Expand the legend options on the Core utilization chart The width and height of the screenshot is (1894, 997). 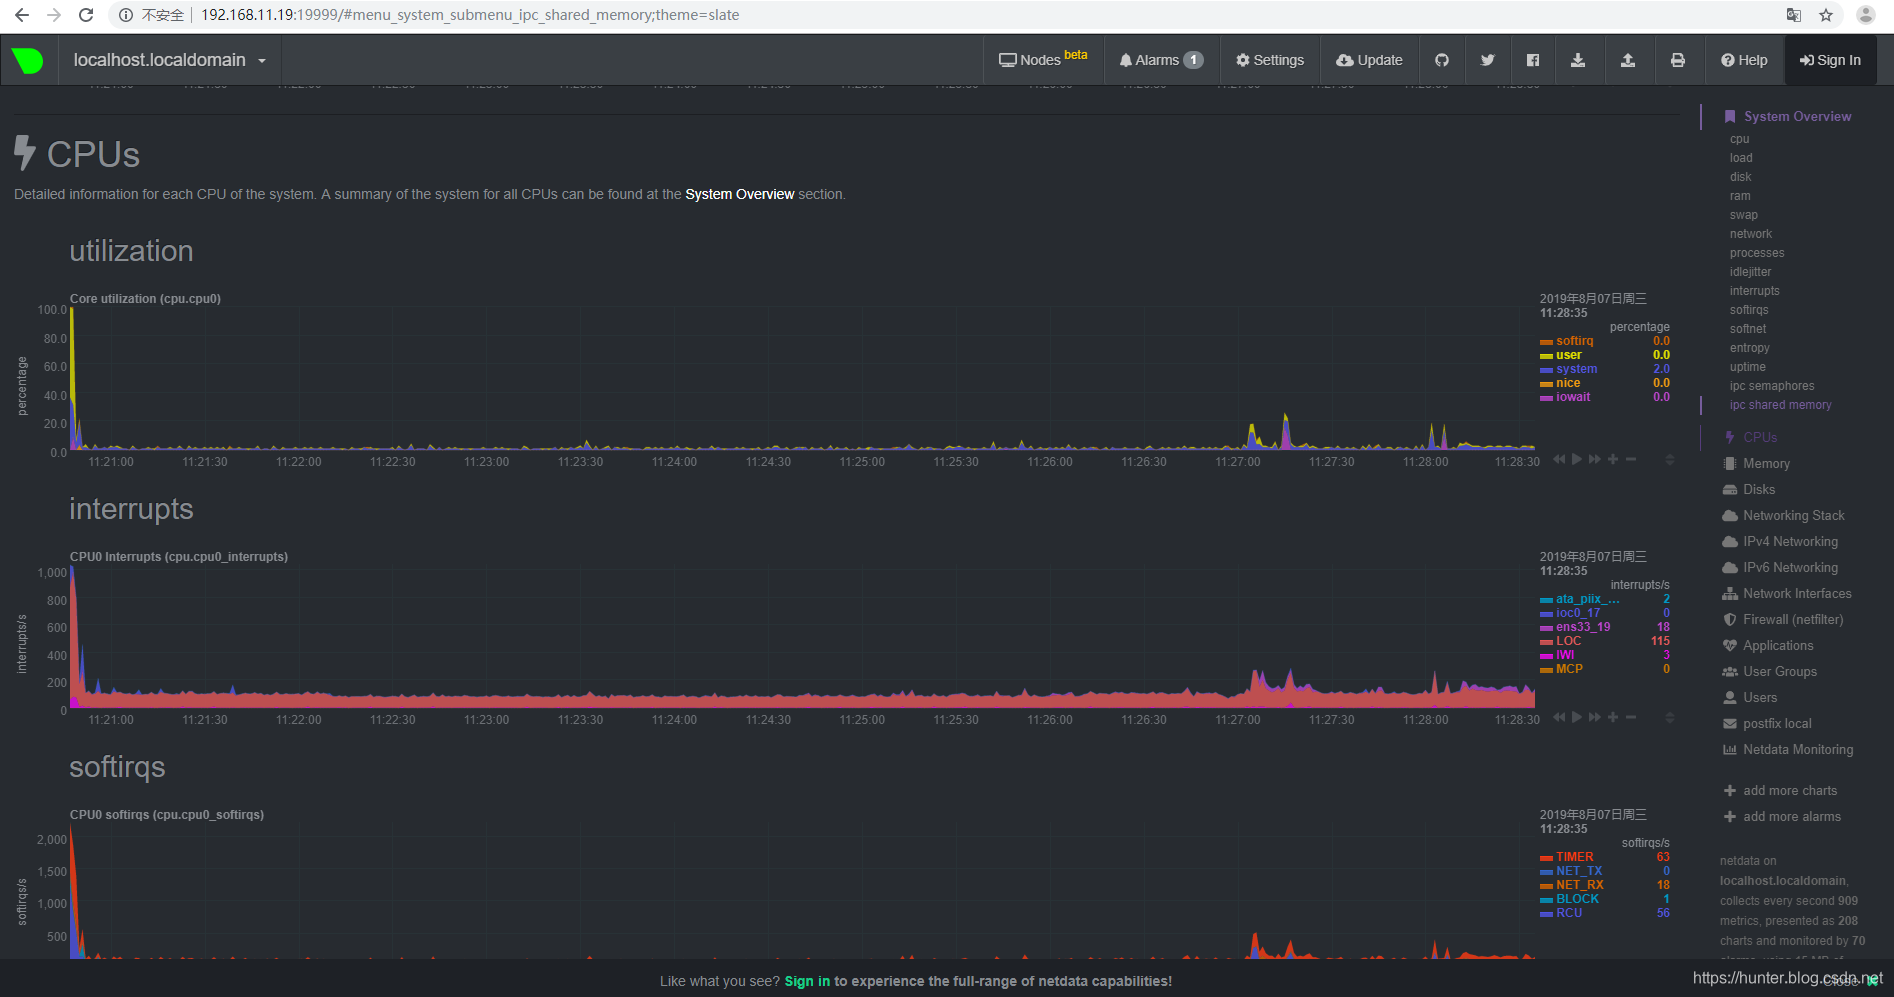tap(1669, 460)
